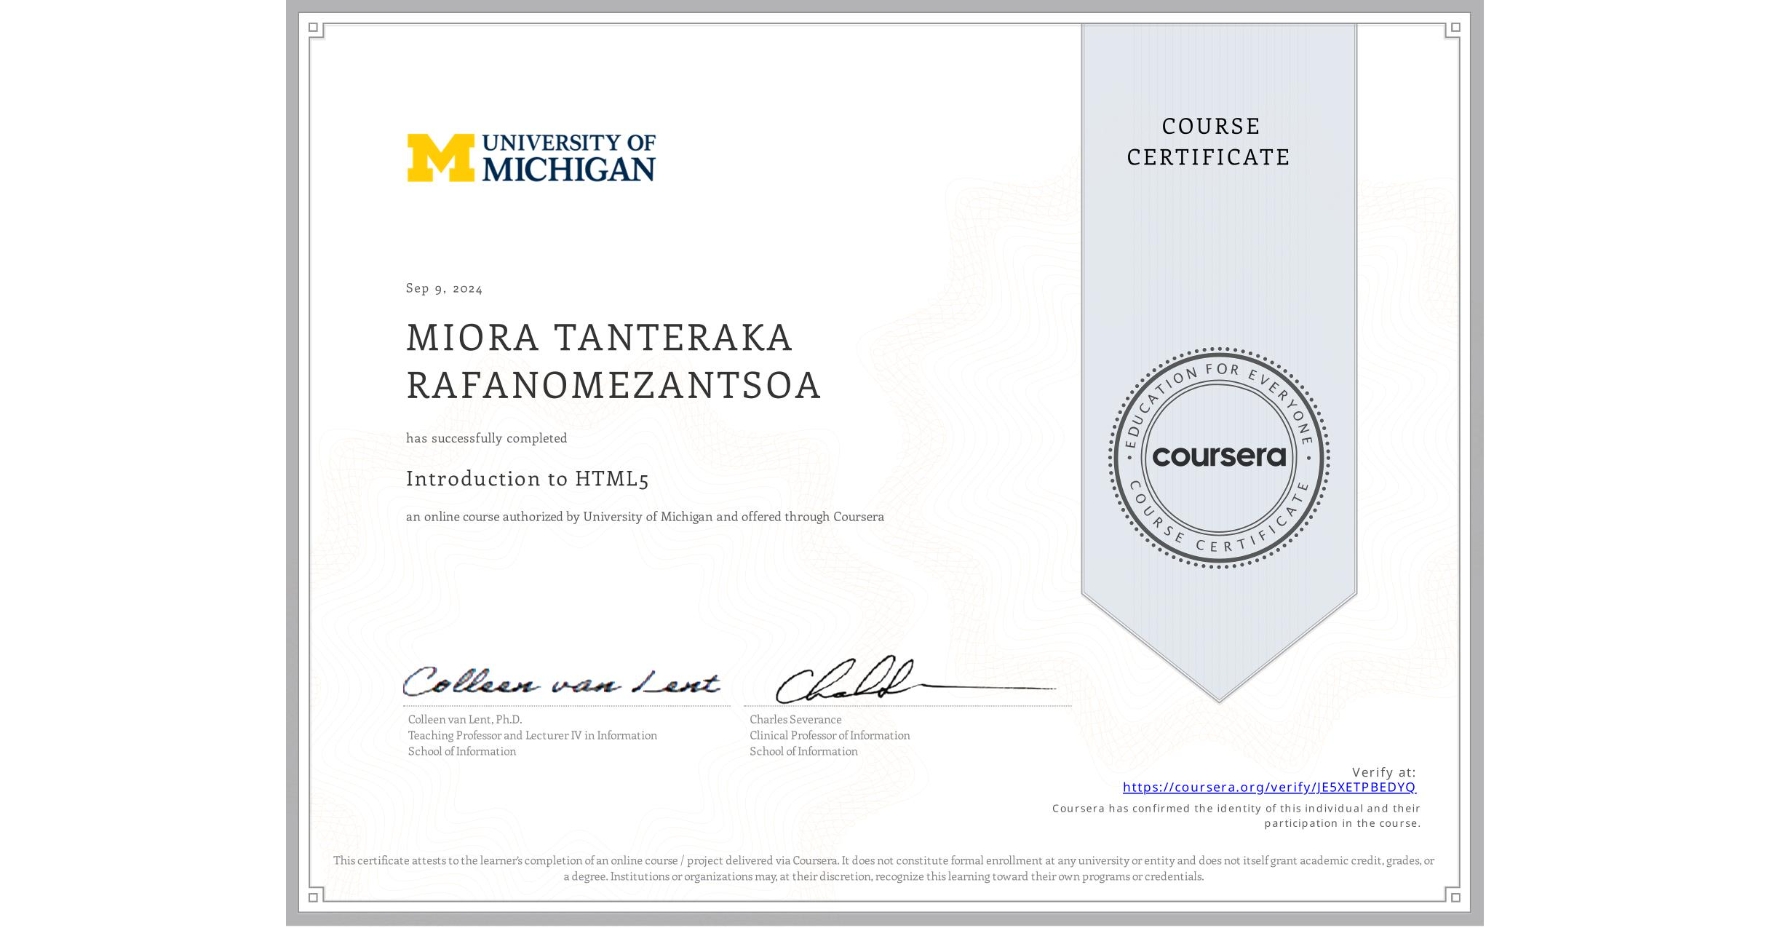Click 'School of Information' under Charles Severance
The image size is (1772, 928).
803,751
